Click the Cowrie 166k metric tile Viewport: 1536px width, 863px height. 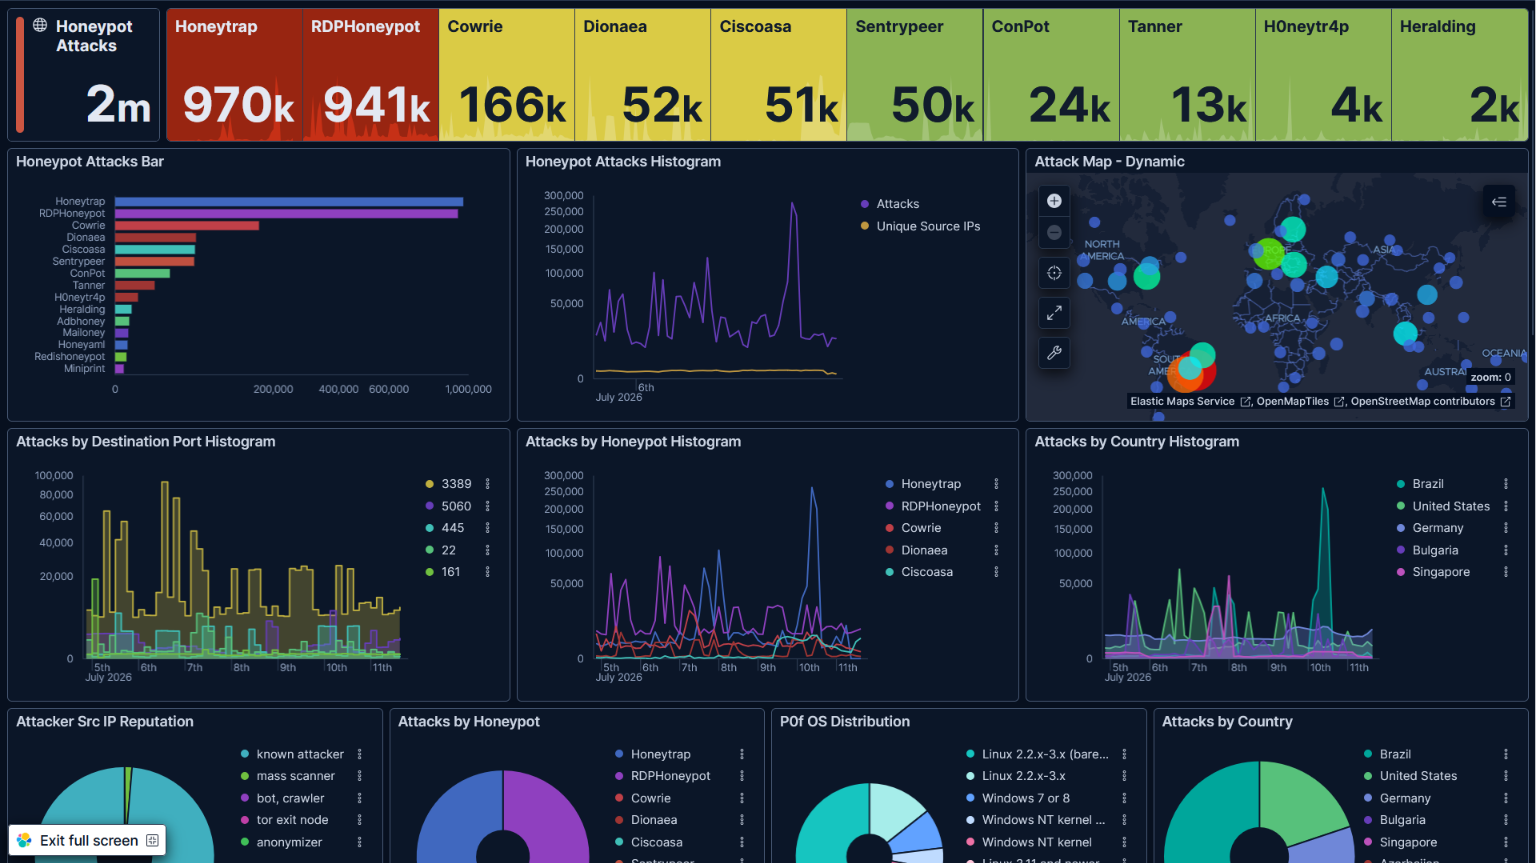point(506,75)
